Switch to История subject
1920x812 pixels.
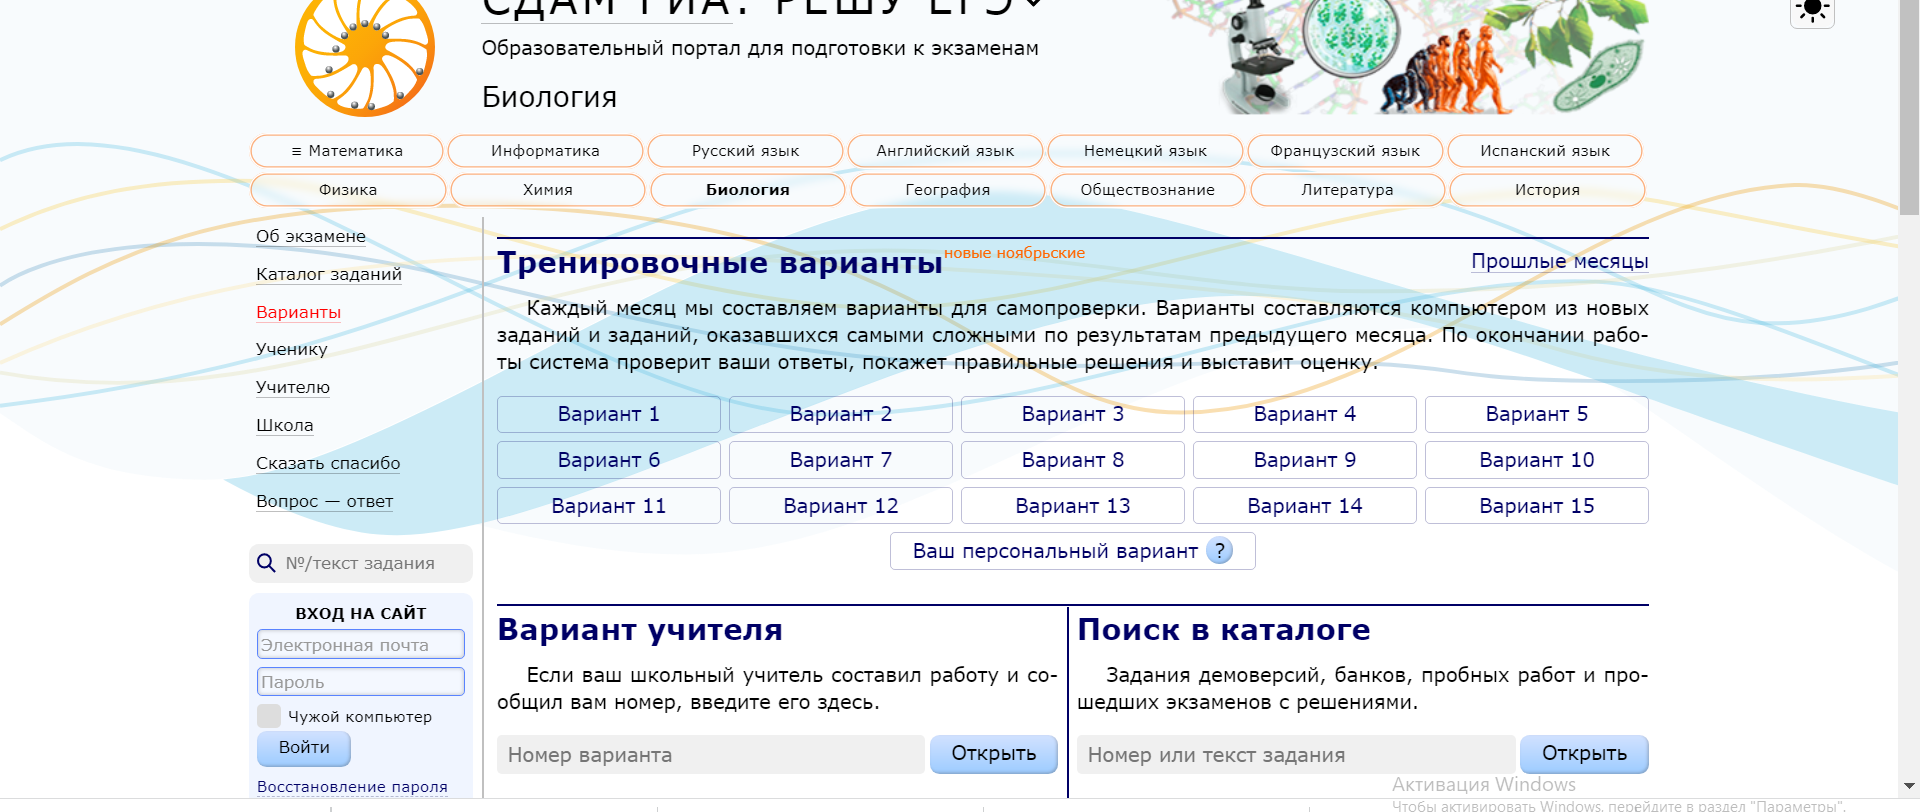[x=1547, y=190]
